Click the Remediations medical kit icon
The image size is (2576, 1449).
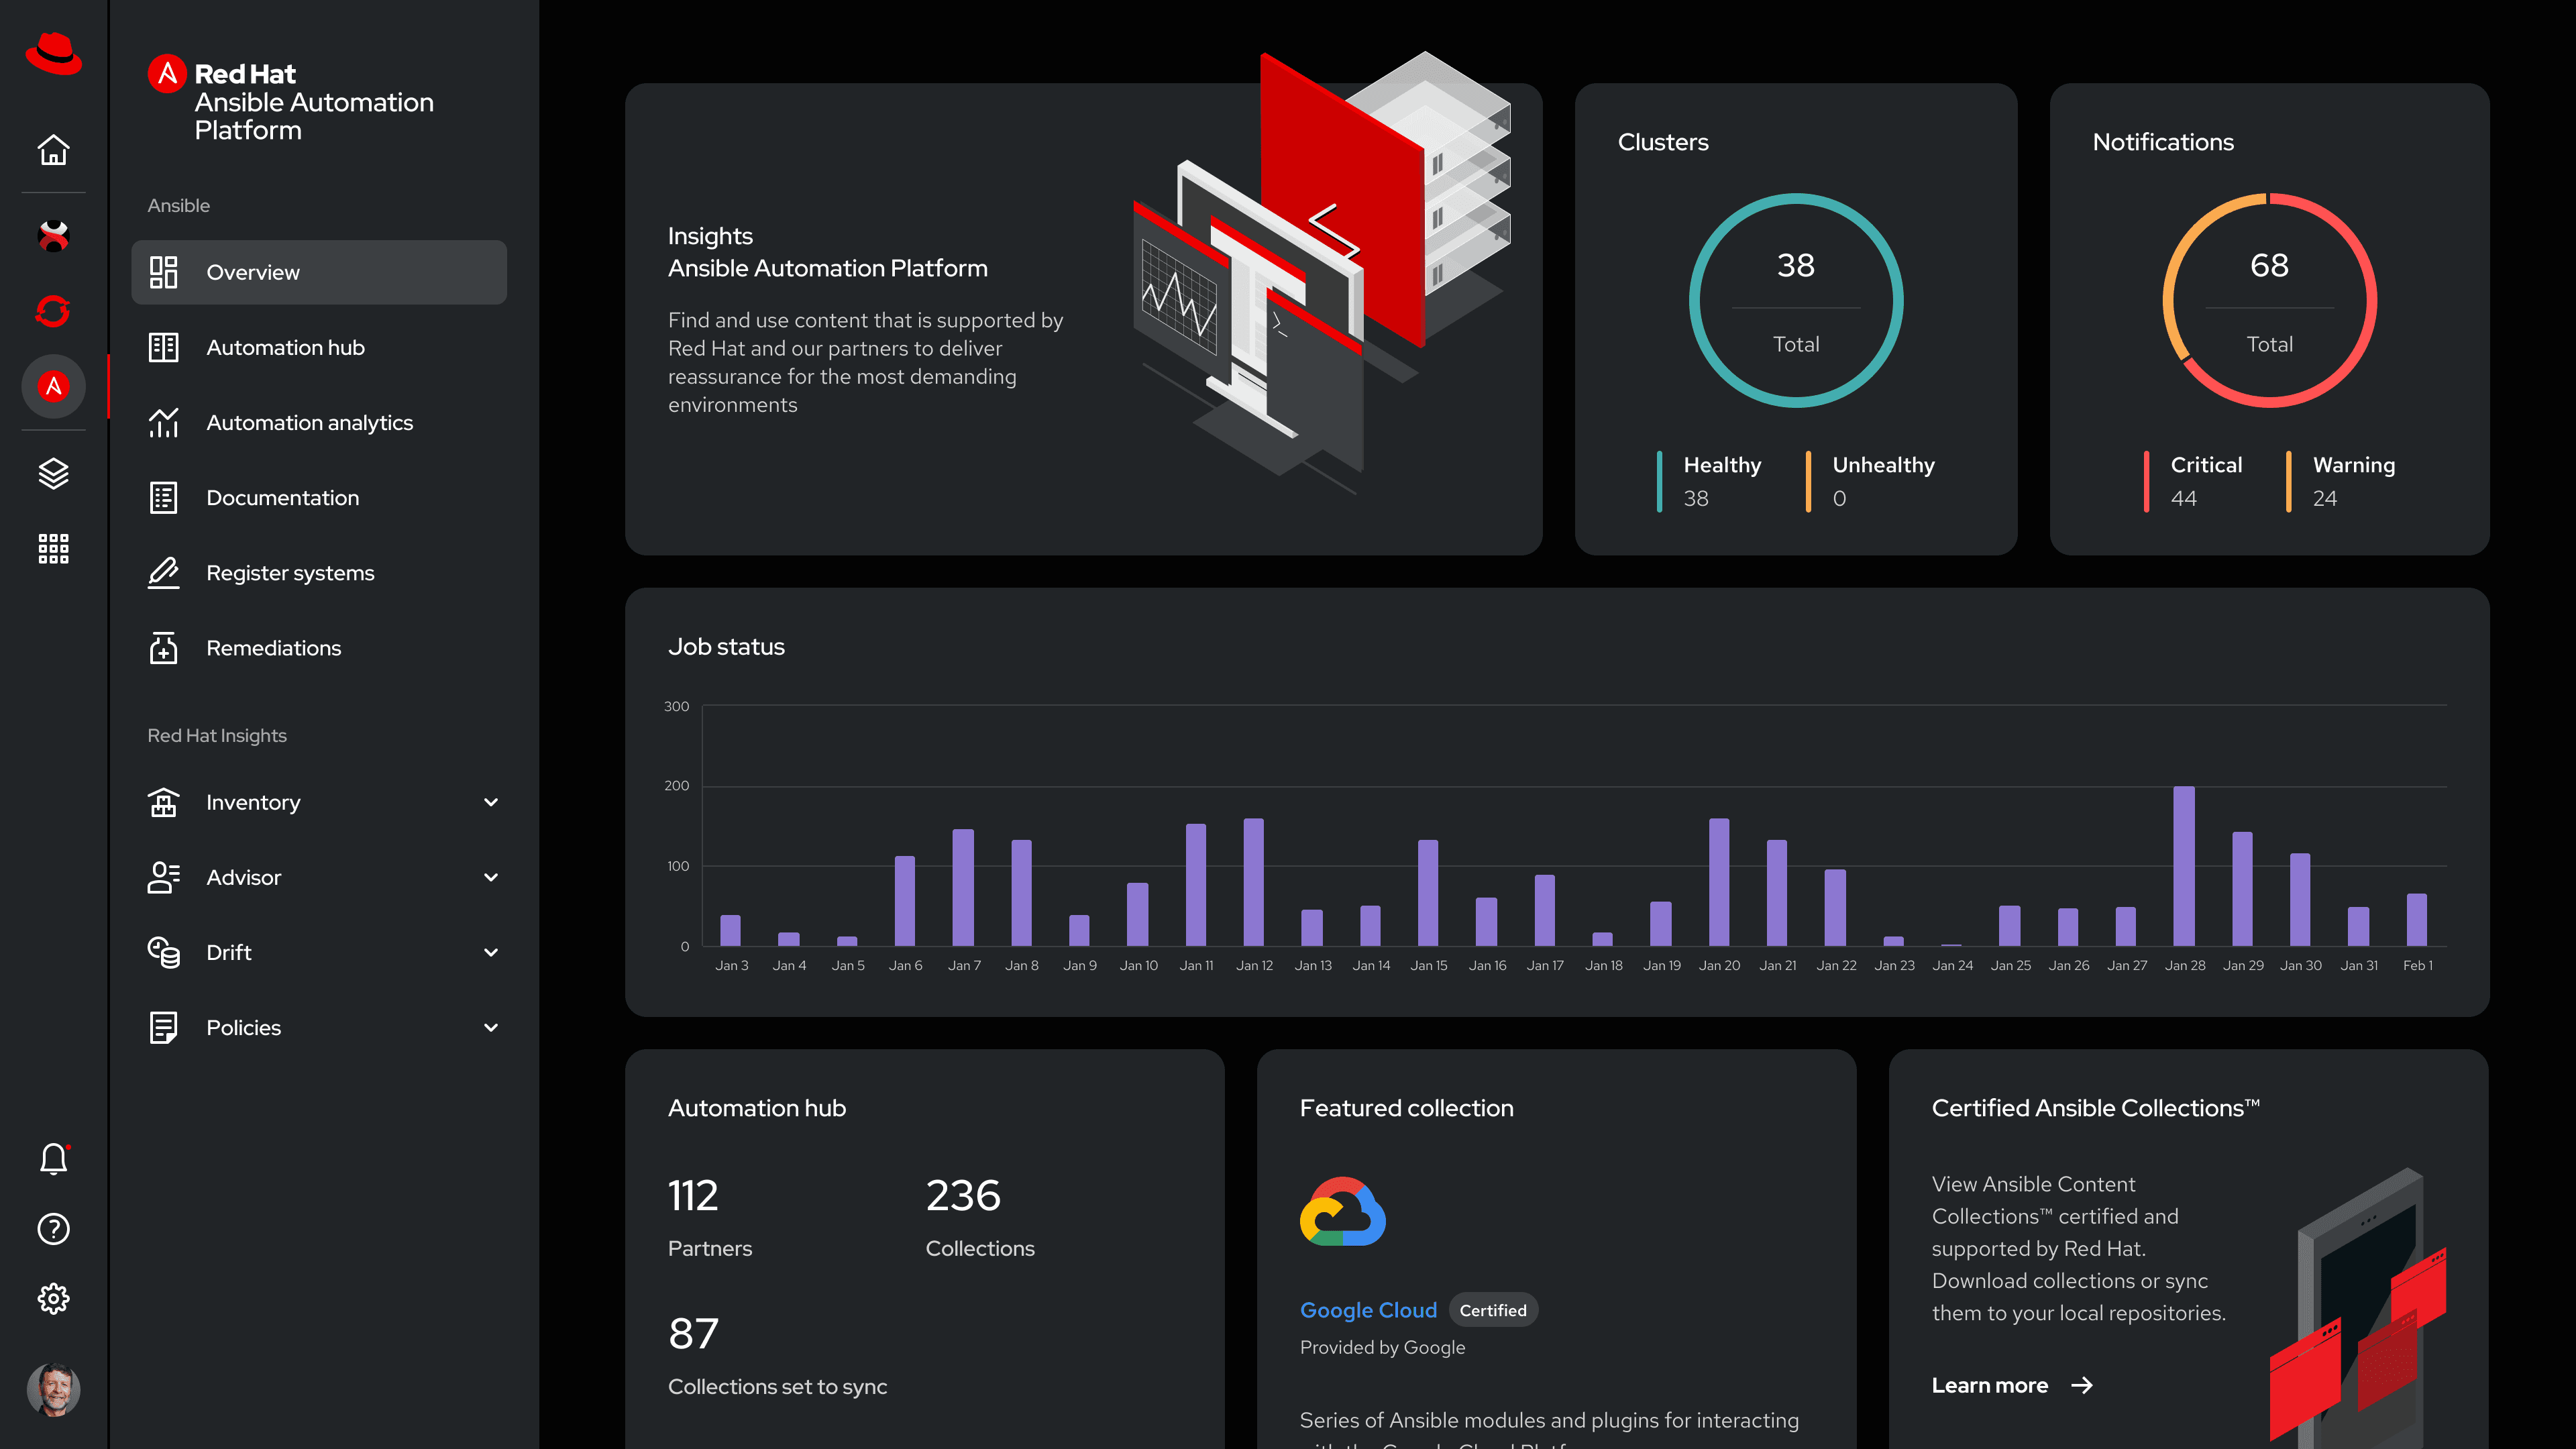coord(163,648)
